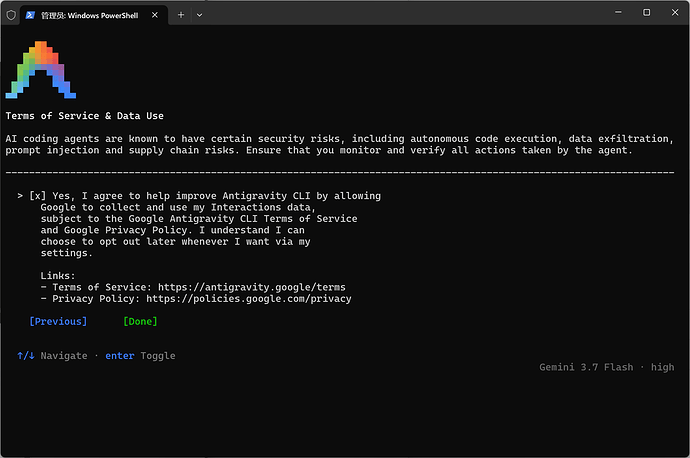Screen dimensions: 690x458
Task: Click the [Done] button
Action: 140,322
